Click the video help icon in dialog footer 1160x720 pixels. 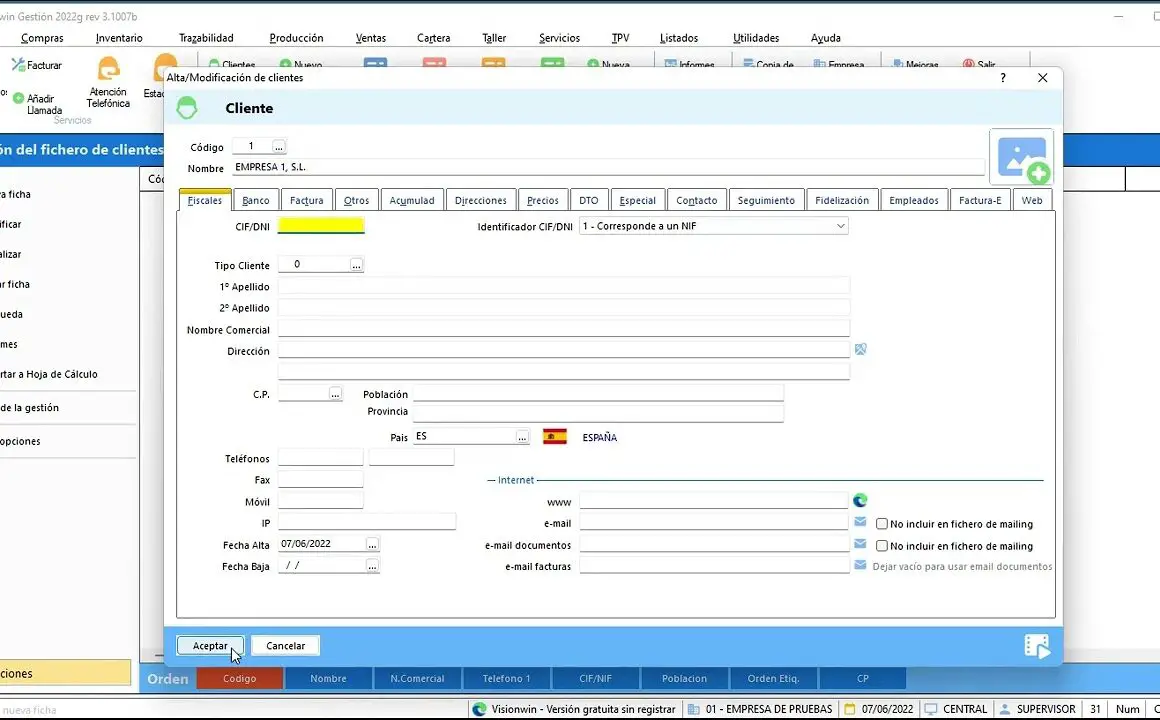pyautogui.click(x=1037, y=646)
